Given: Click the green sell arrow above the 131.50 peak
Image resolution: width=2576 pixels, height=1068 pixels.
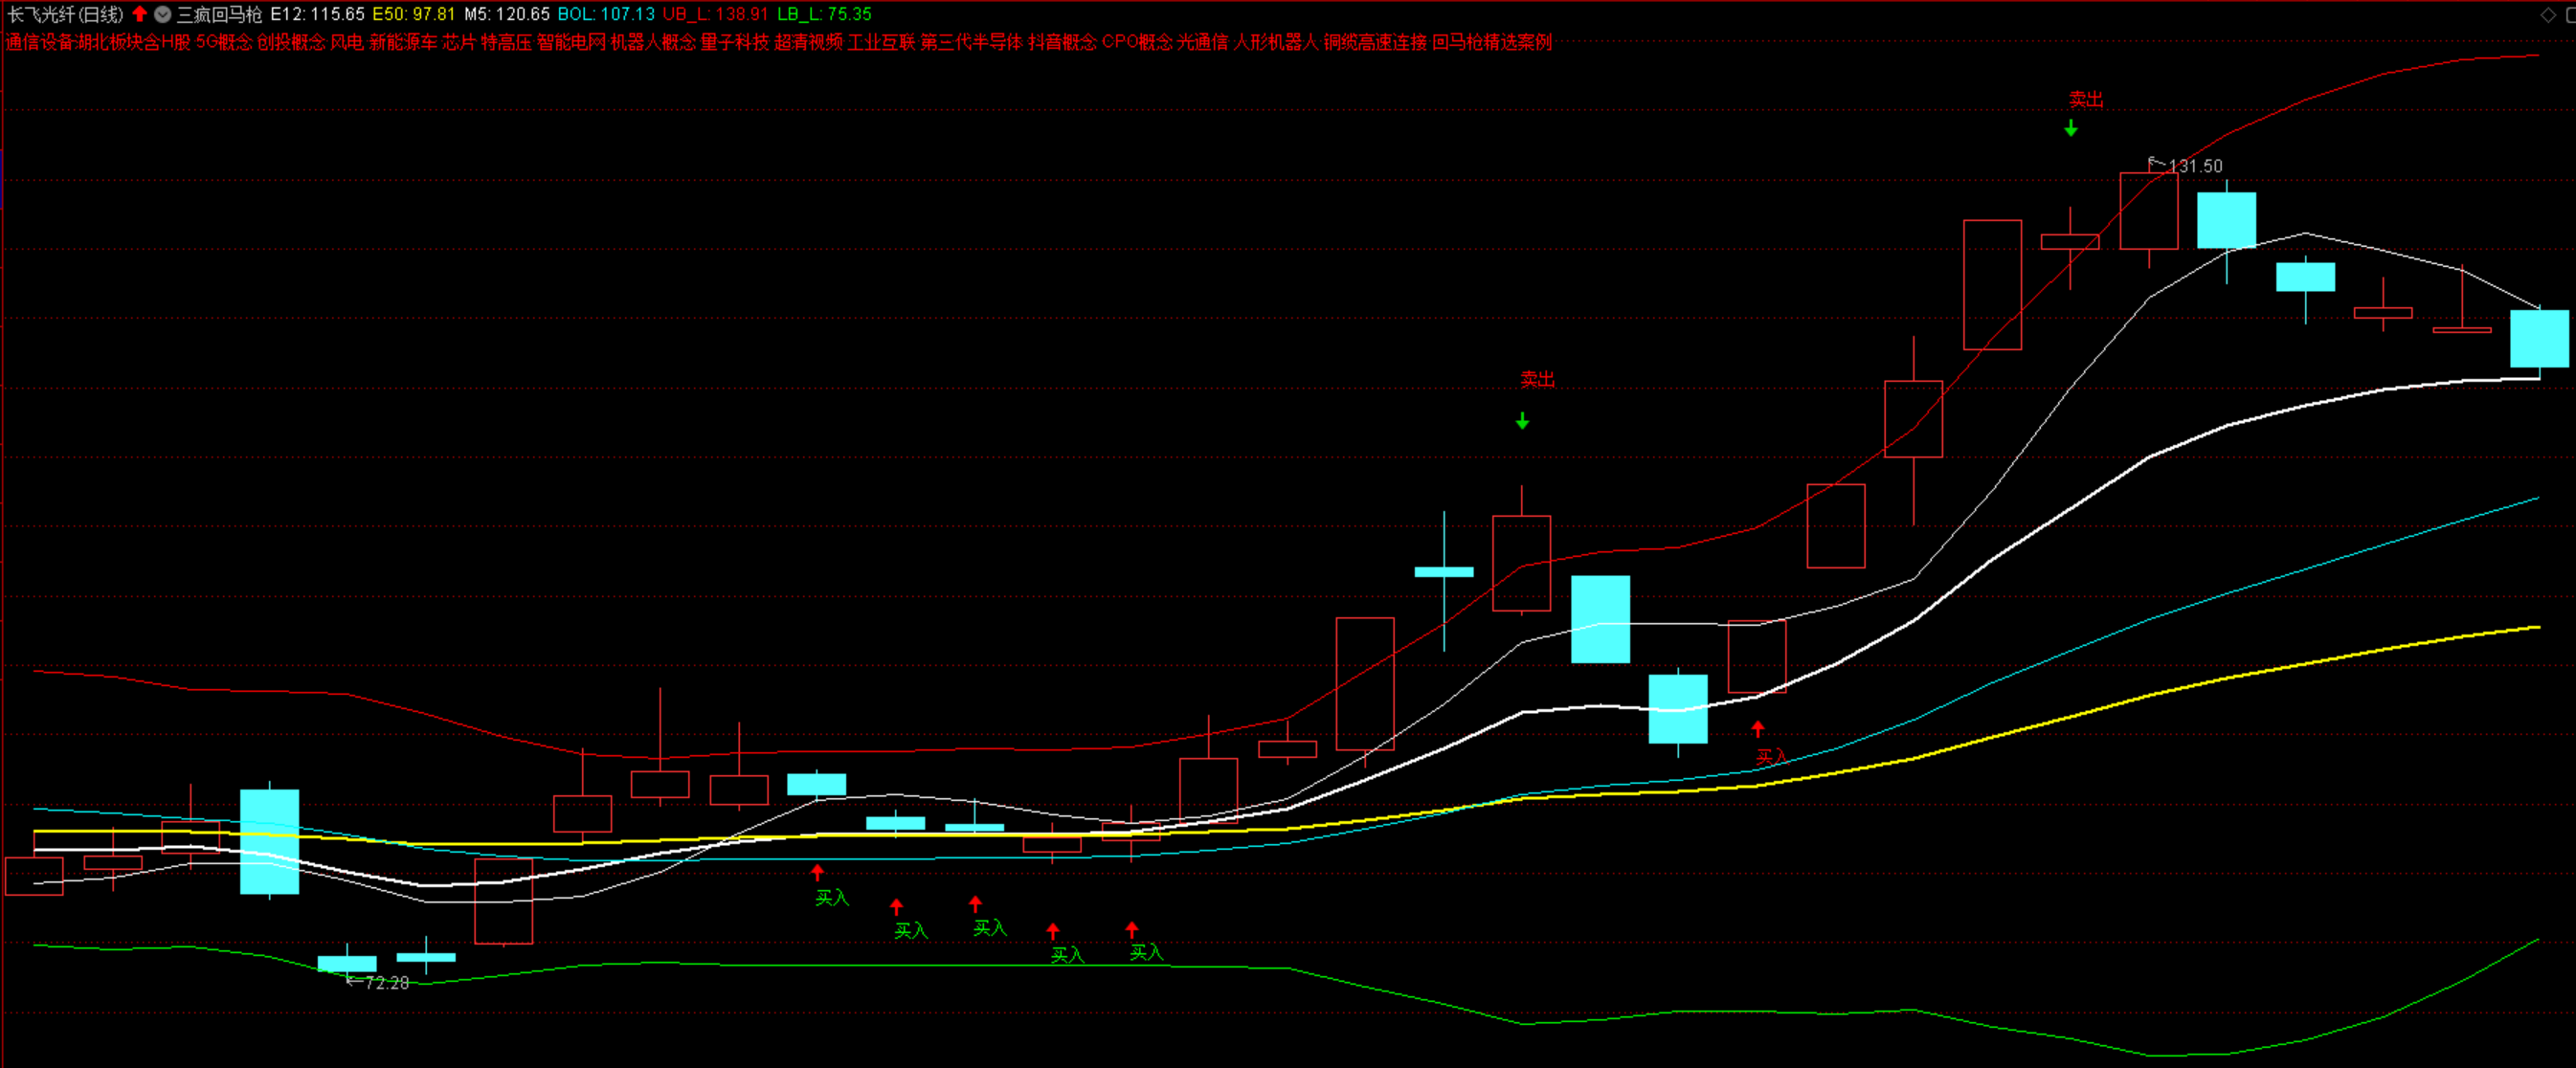Looking at the screenshot, I should (2071, 128).
